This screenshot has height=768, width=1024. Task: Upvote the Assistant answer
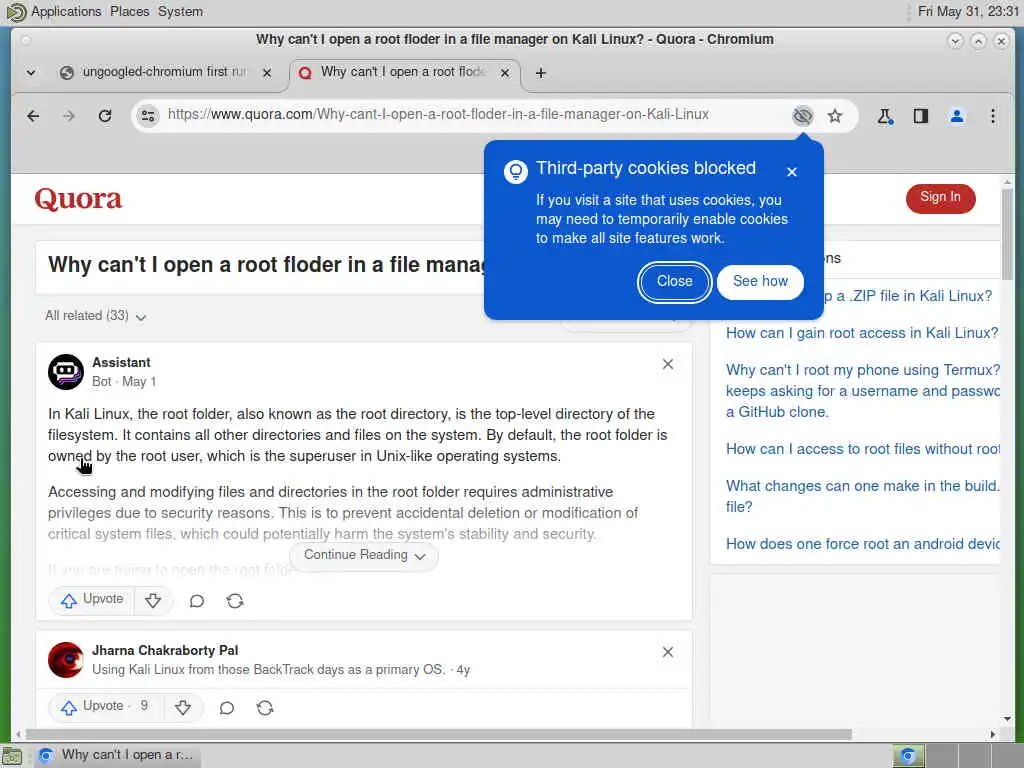[91, 600]
